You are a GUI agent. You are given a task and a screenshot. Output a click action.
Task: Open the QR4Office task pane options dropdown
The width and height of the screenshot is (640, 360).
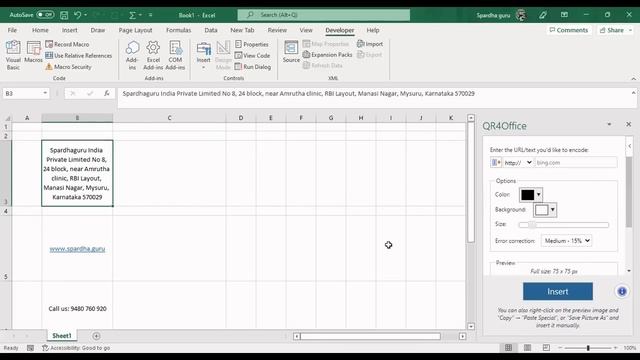[x=609, y=124]
